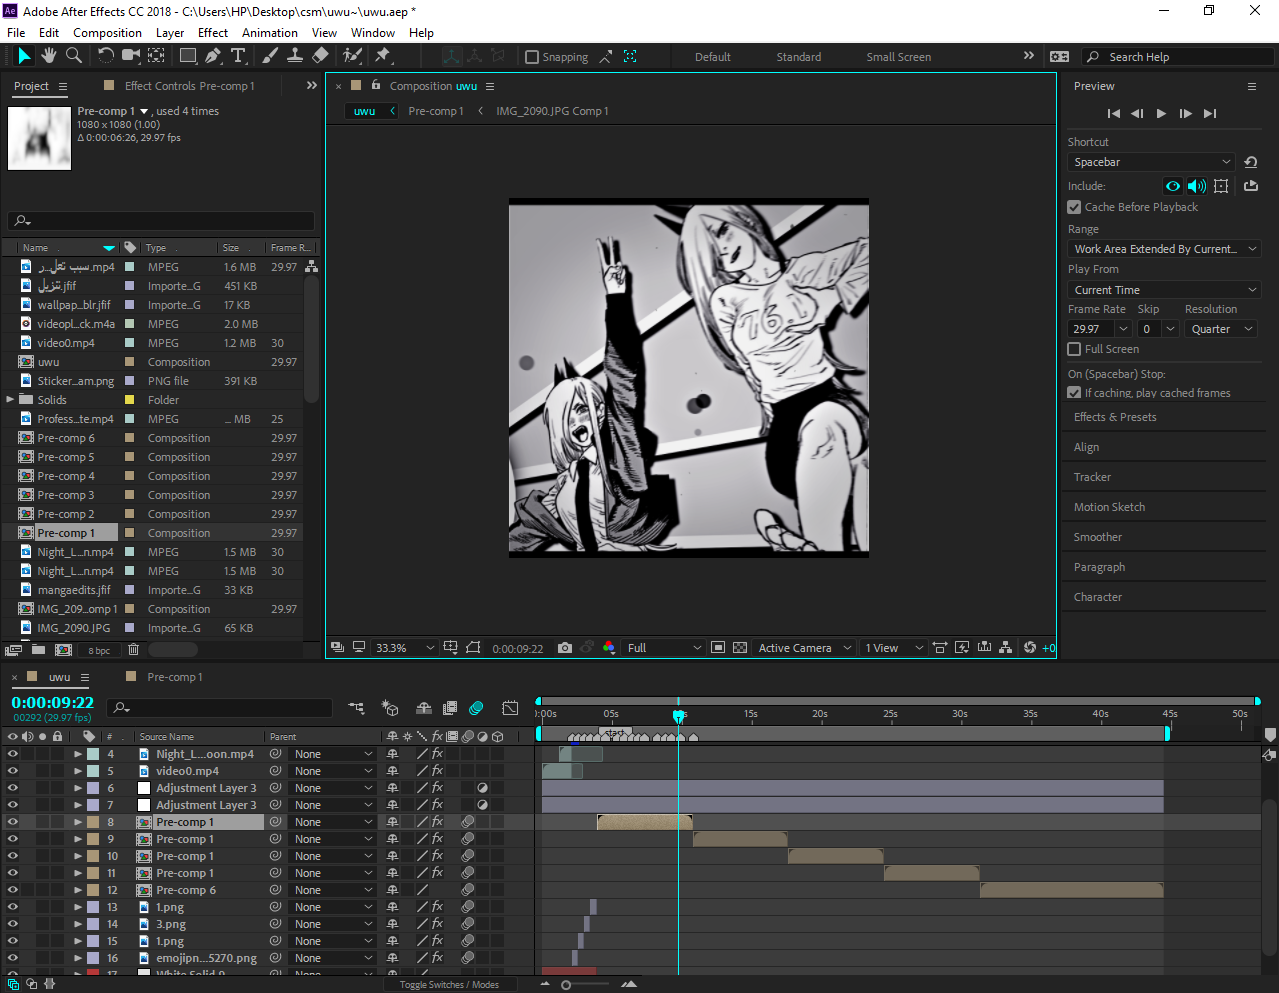Select the Eraser tool
The image size is (1279, 993).
coord(320,56)
